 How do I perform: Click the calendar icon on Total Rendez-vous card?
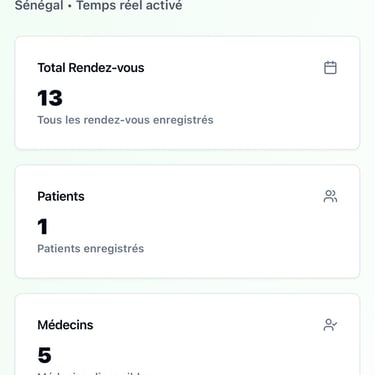pyautogui.click(x=330, y=68)
